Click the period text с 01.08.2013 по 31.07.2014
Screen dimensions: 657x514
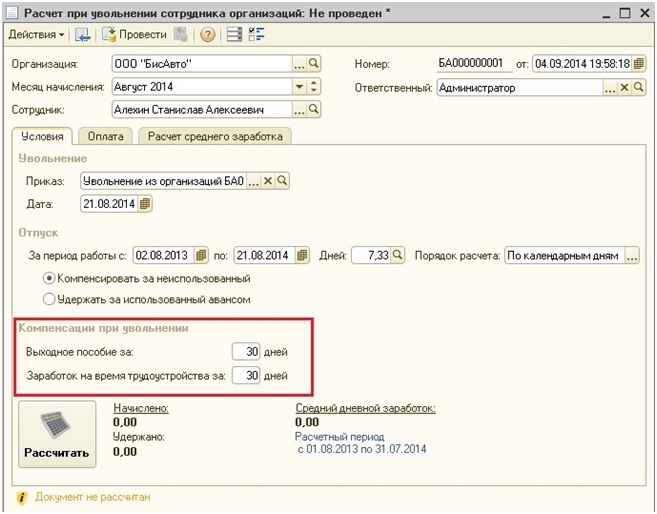[362, 449]
